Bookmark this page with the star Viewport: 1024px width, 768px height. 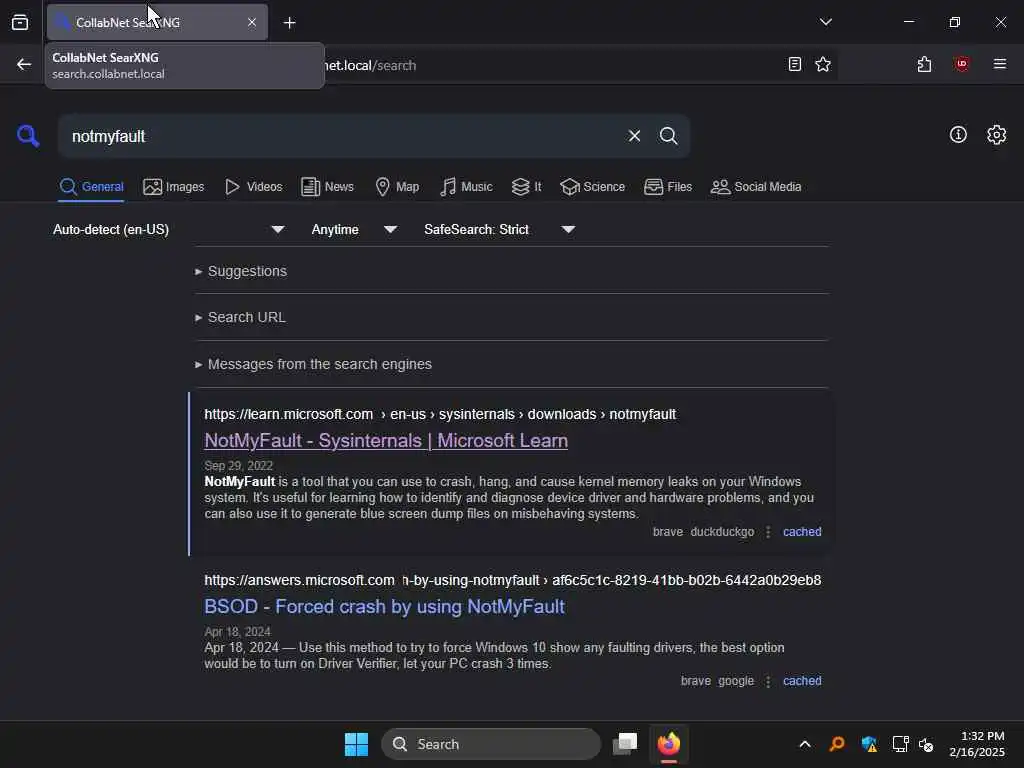[x=823, y=64]
